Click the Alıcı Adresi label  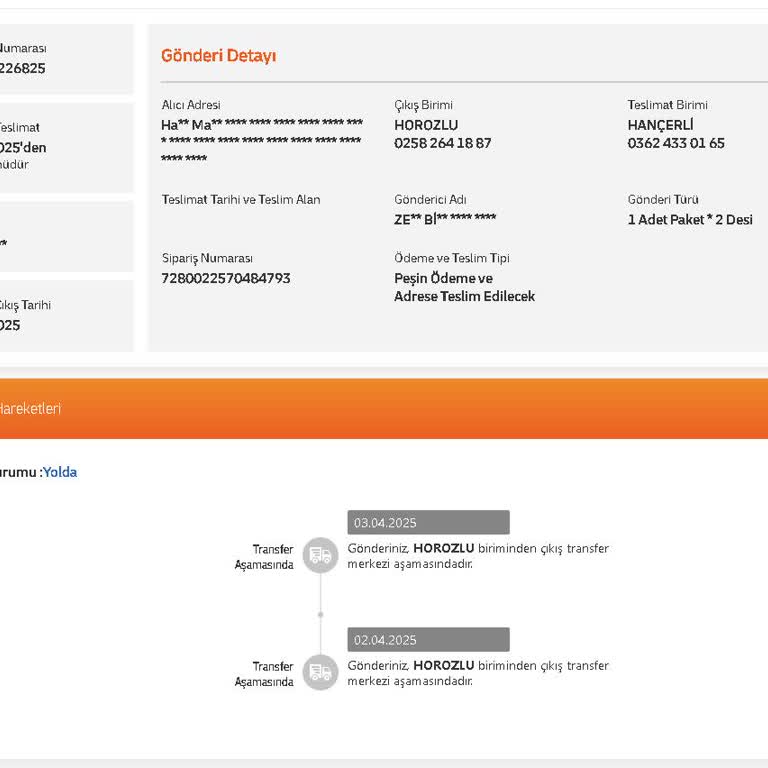pos(191,105)
